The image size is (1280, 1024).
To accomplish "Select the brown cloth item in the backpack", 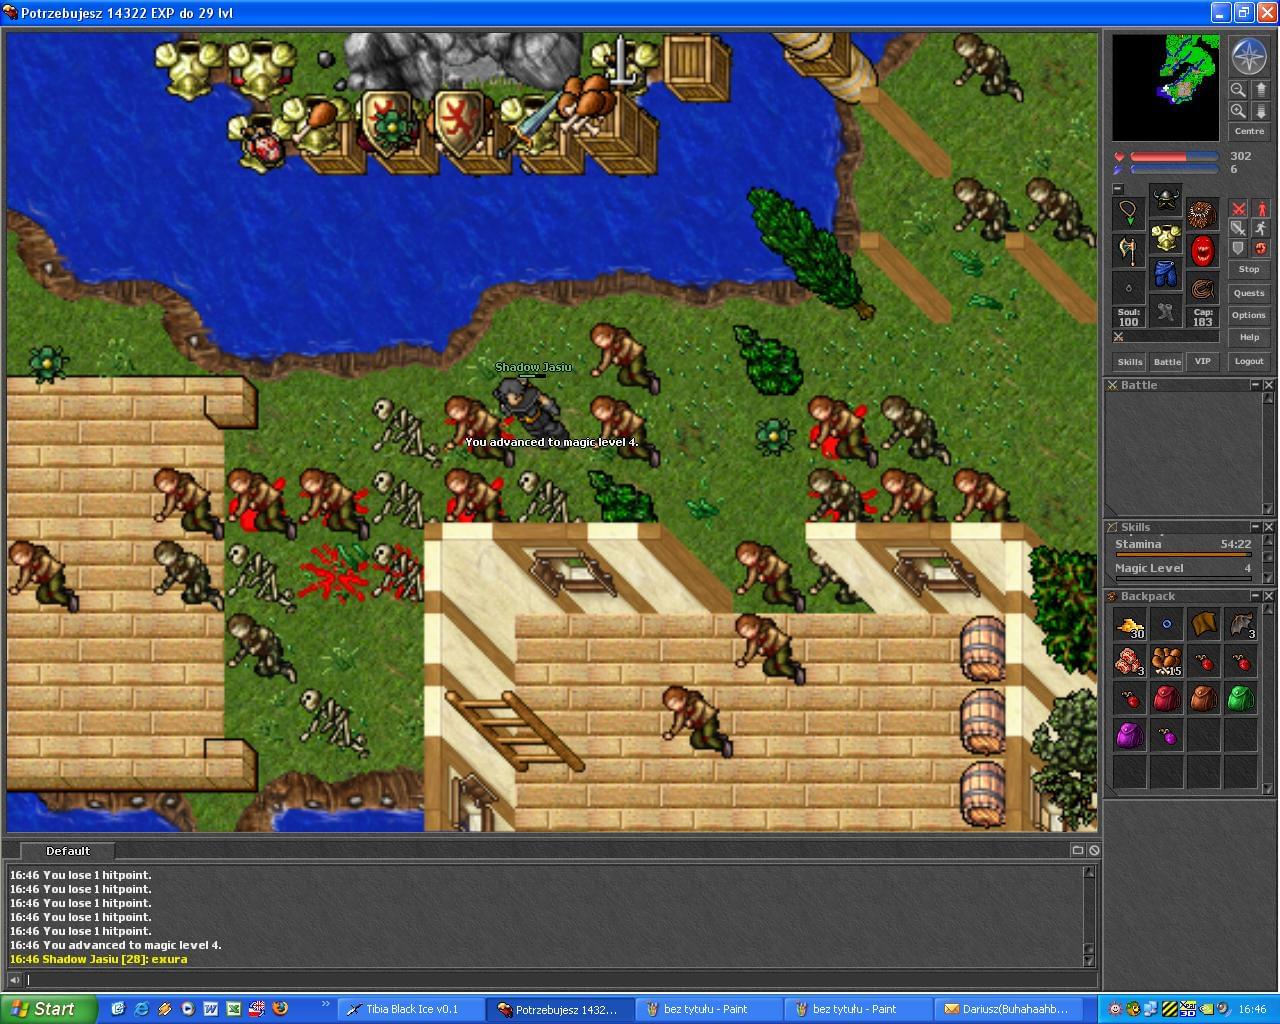I will coord(1203,625).
